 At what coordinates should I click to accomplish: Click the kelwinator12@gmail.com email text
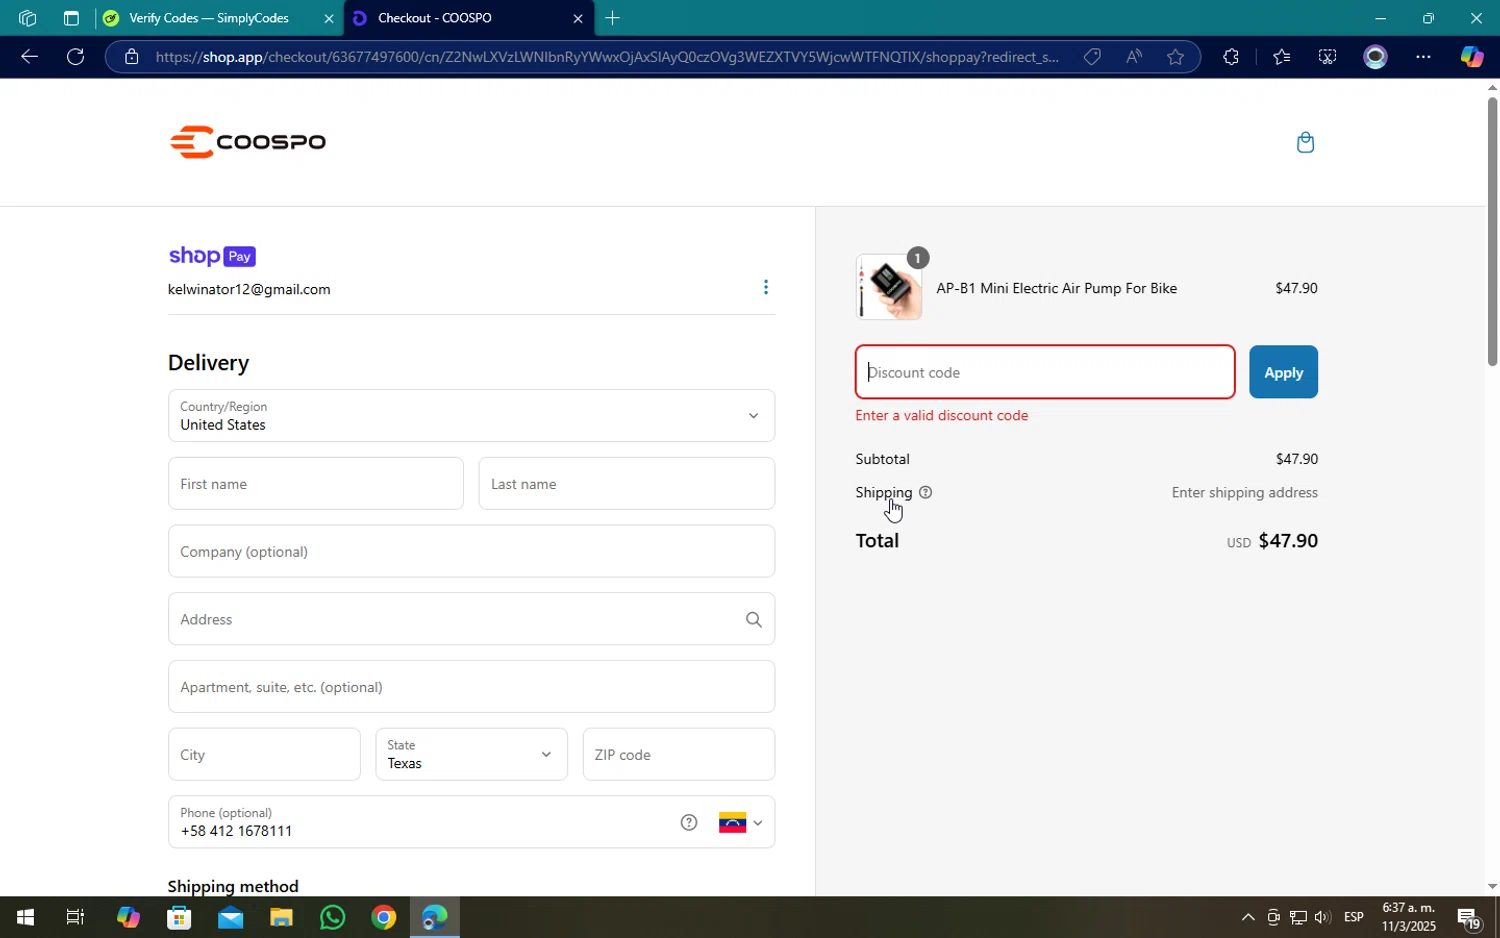249,290
